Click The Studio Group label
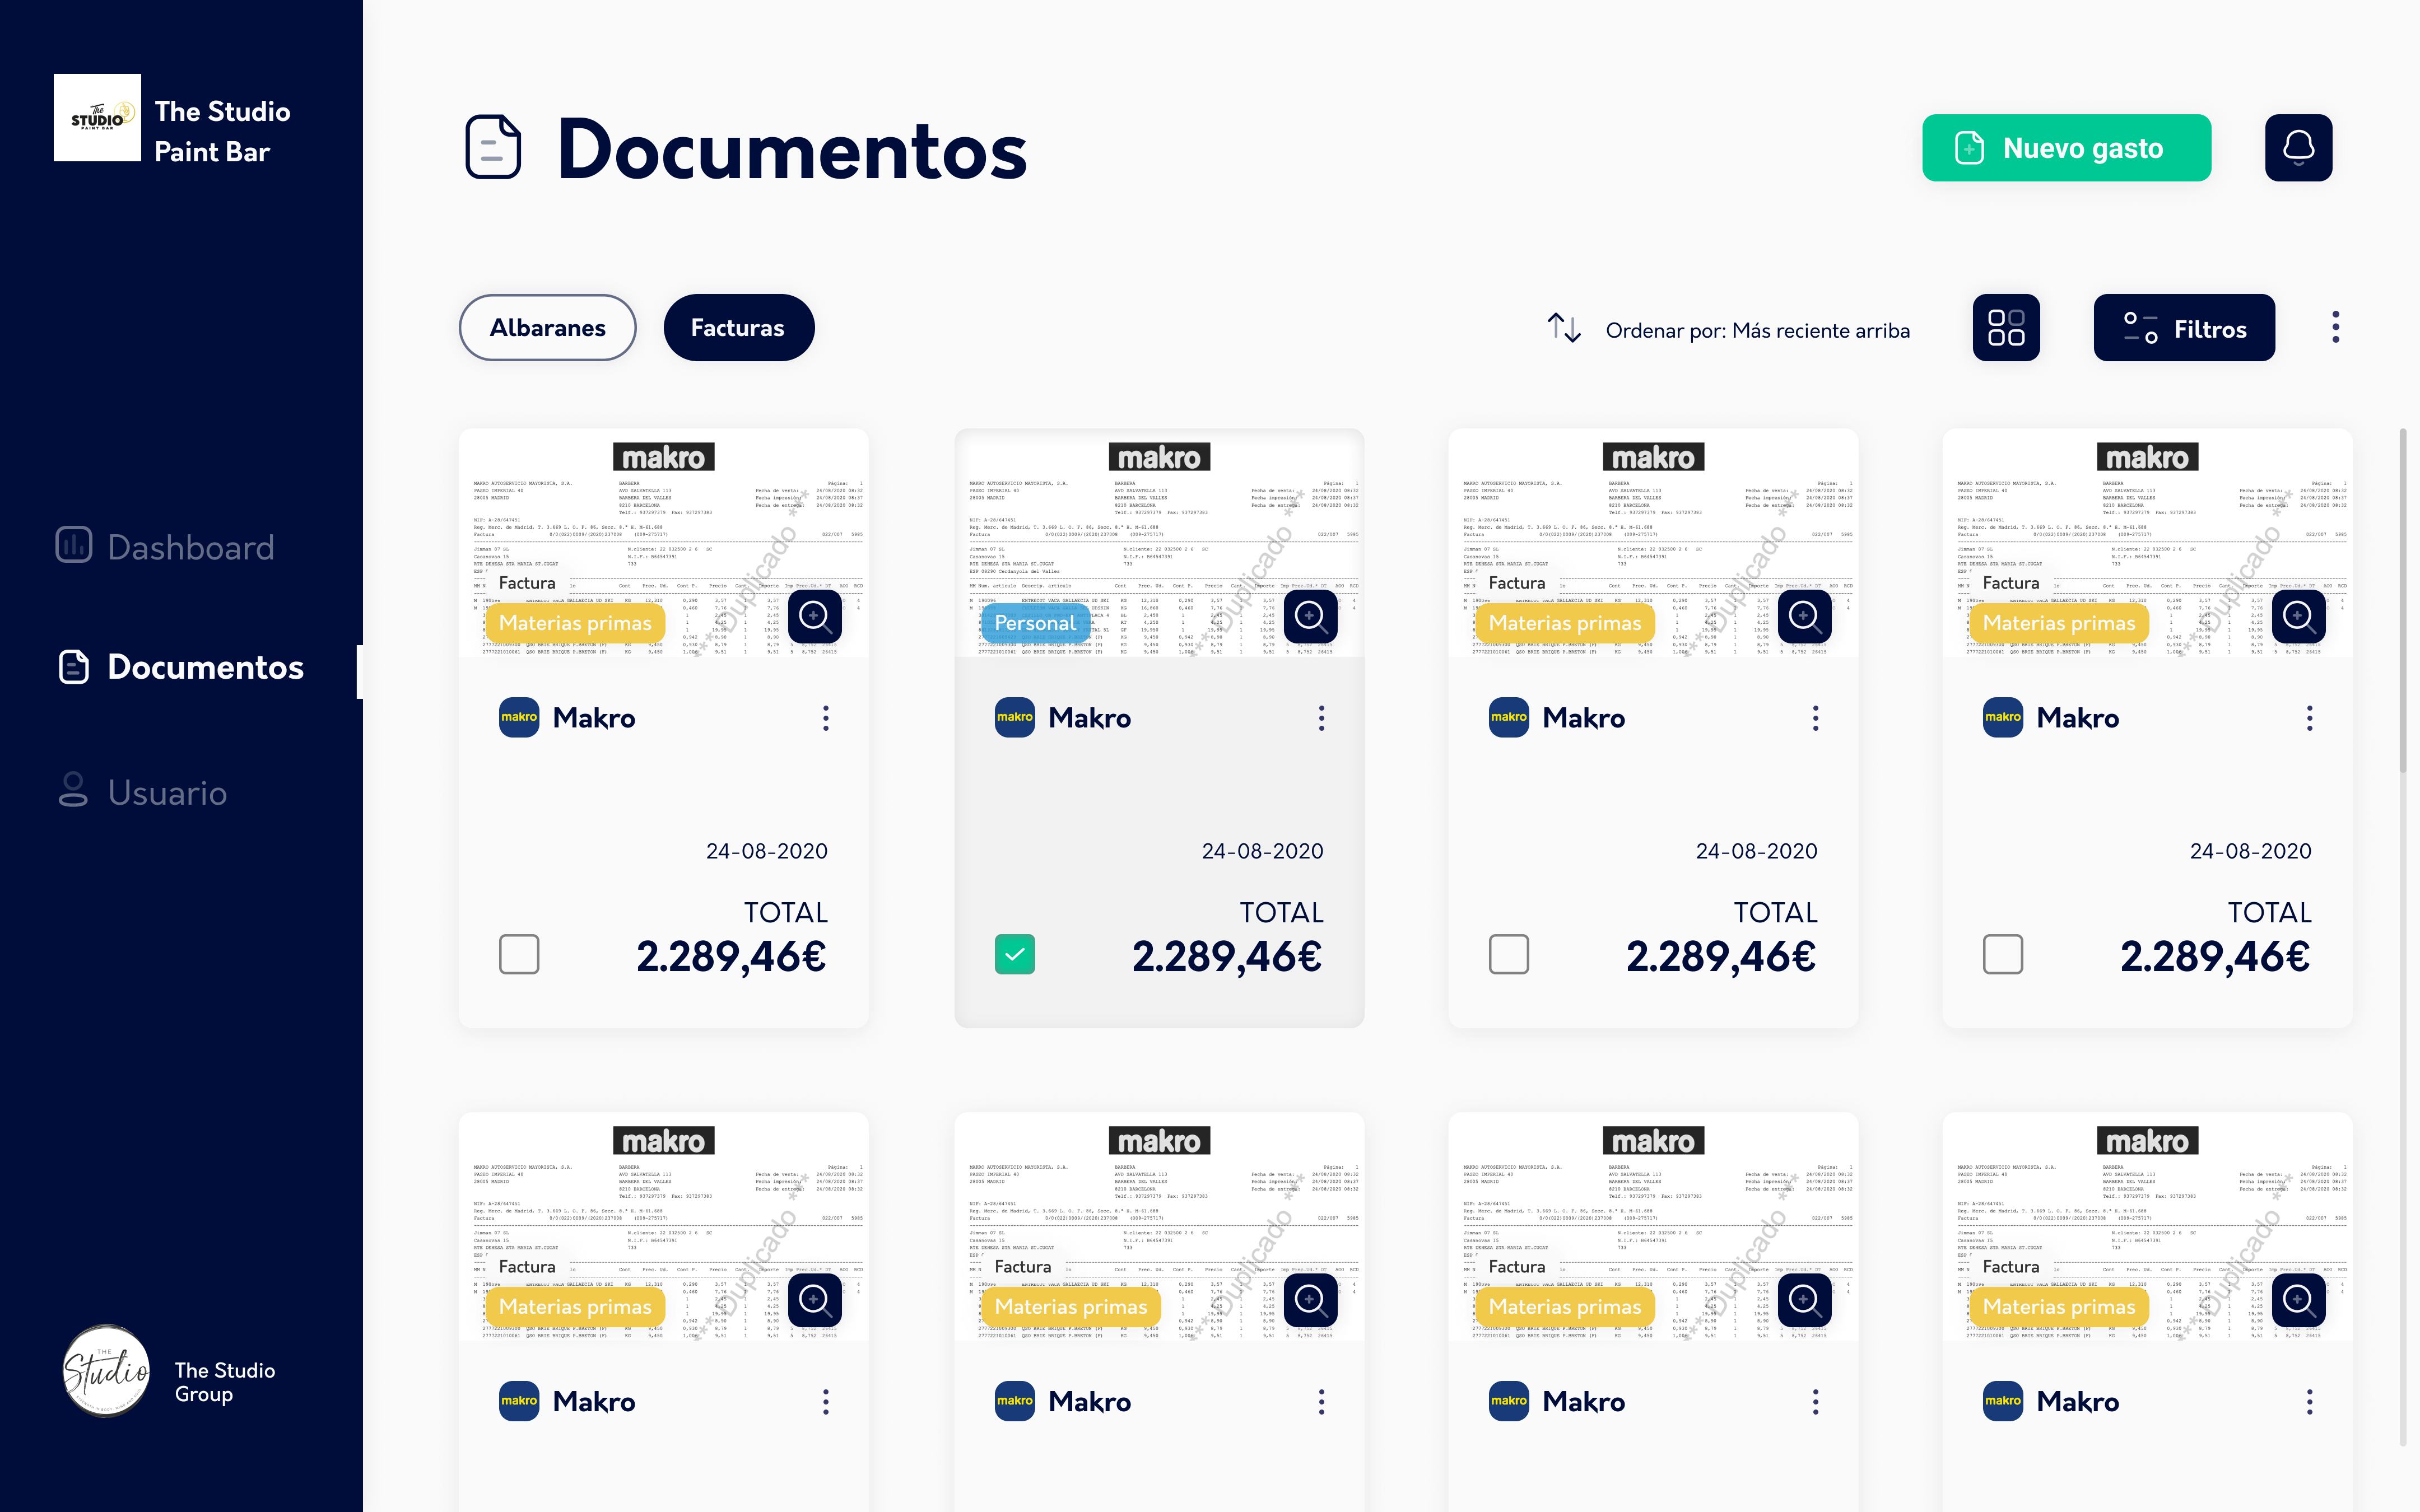This screenshot has width=2420, height=1512. [225, 1382]
